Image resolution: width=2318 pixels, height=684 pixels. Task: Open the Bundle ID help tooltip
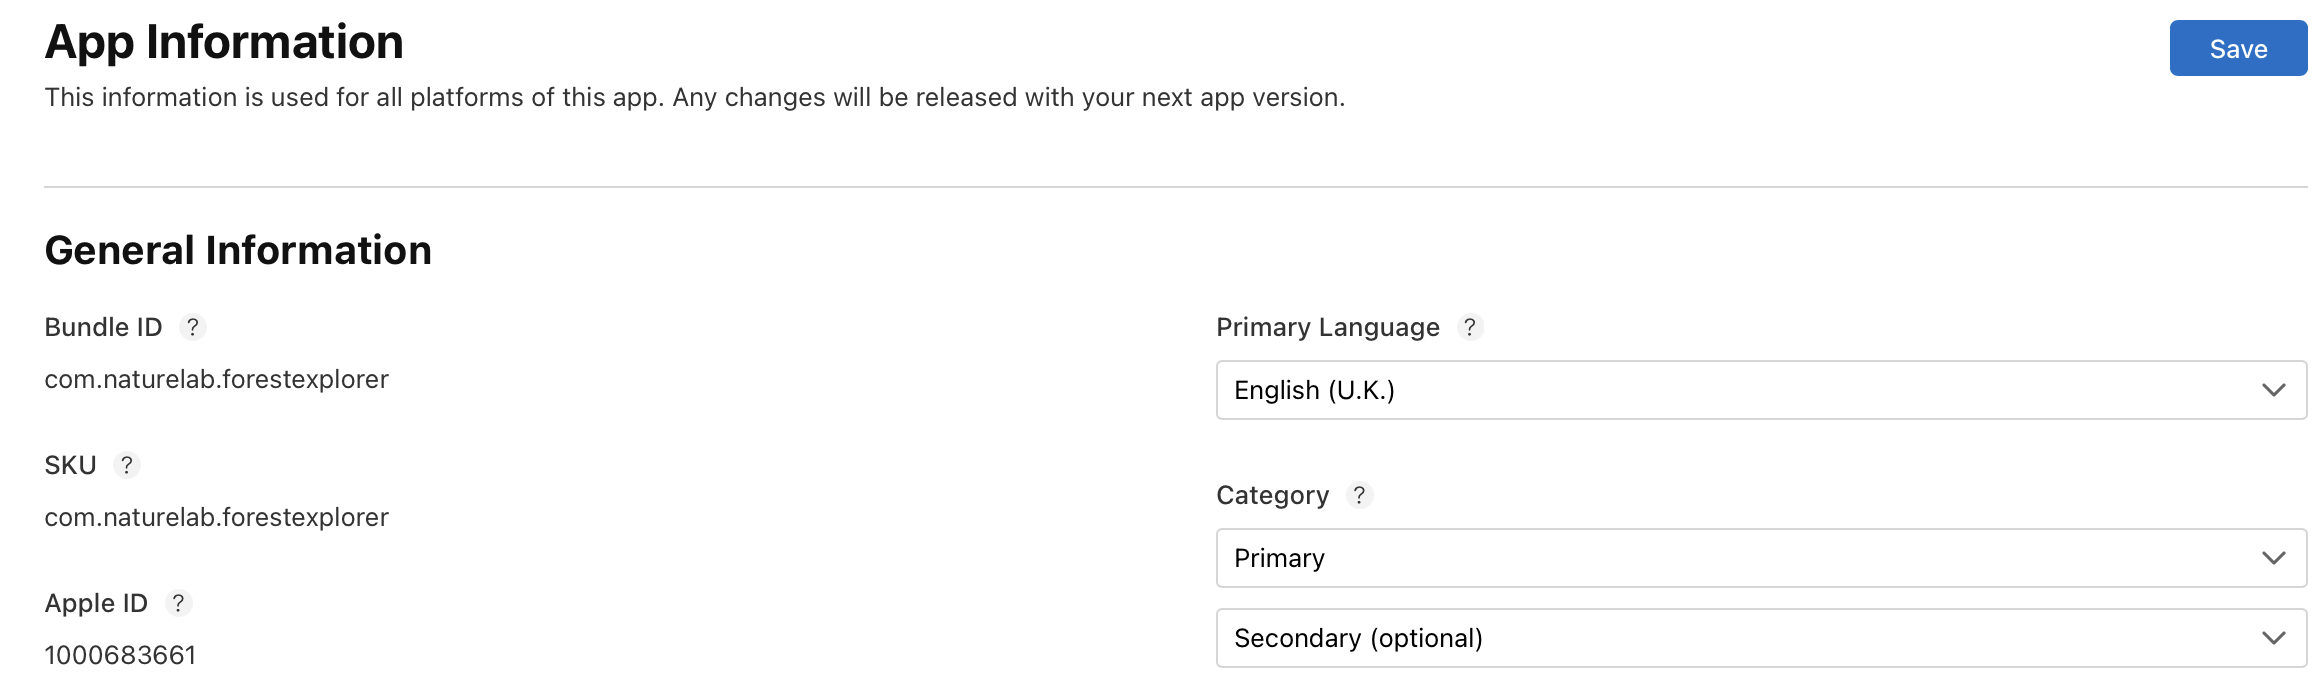tap(194, 325)
